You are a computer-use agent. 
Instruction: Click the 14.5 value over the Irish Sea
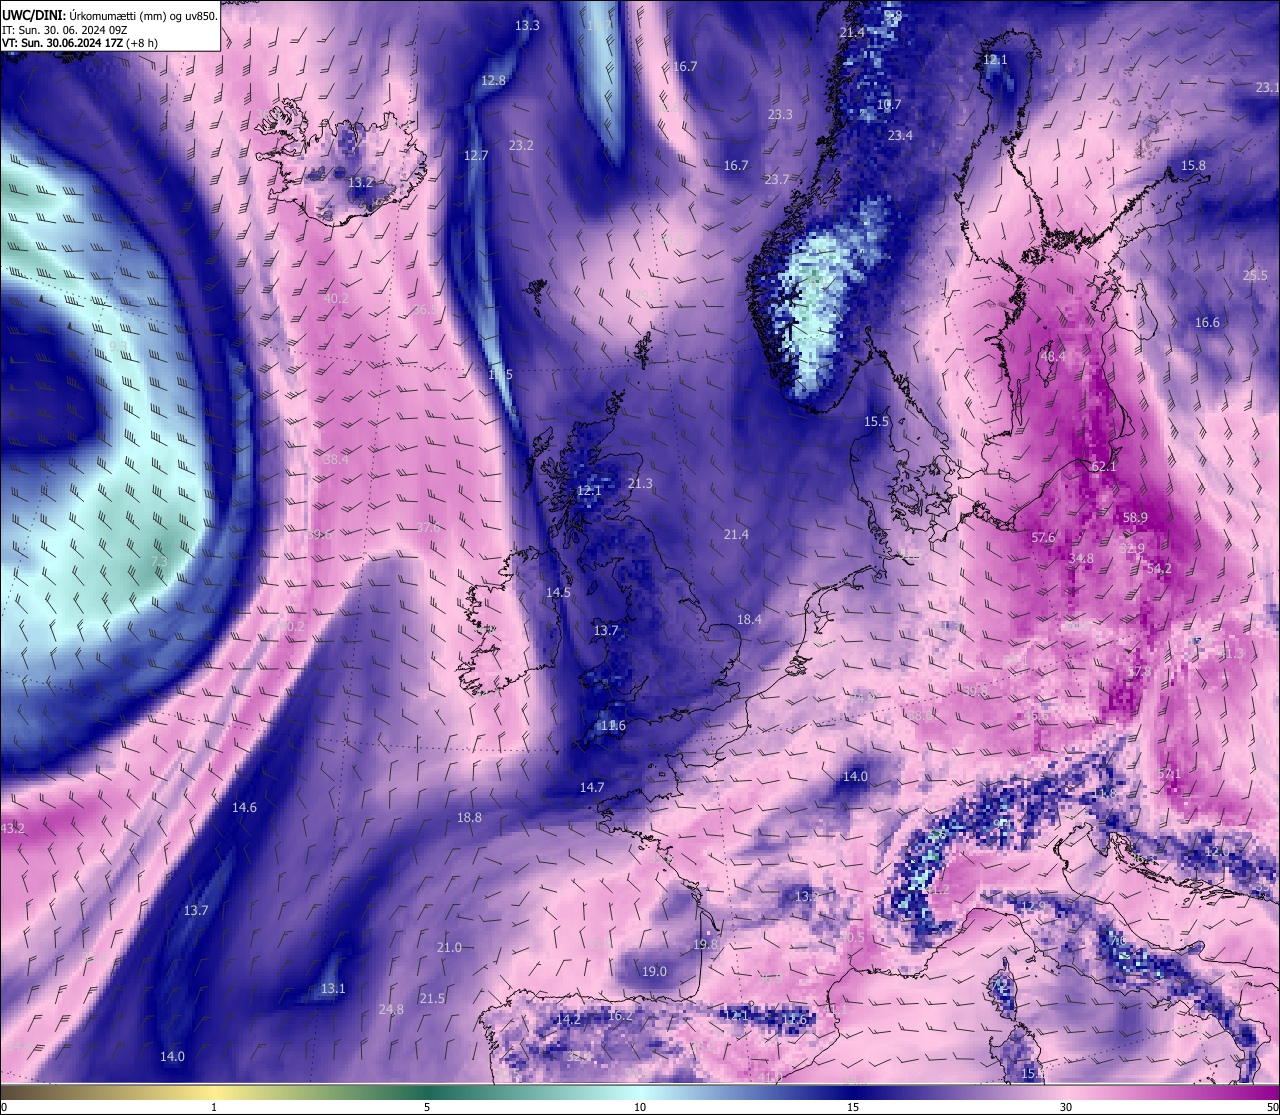[x=558, y=593]
